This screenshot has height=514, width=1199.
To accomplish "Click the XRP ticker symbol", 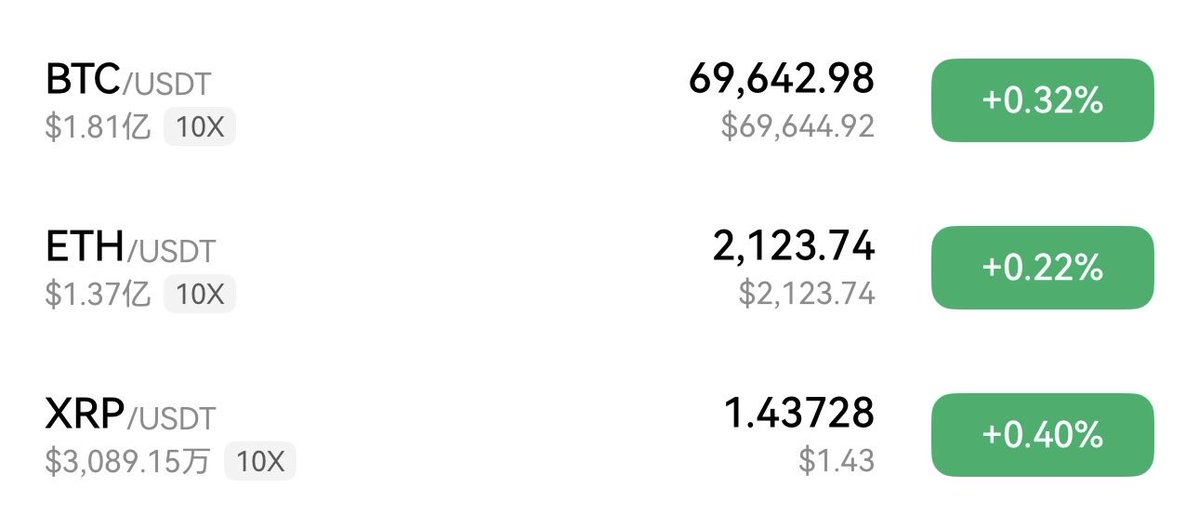I will pos(86,413).
